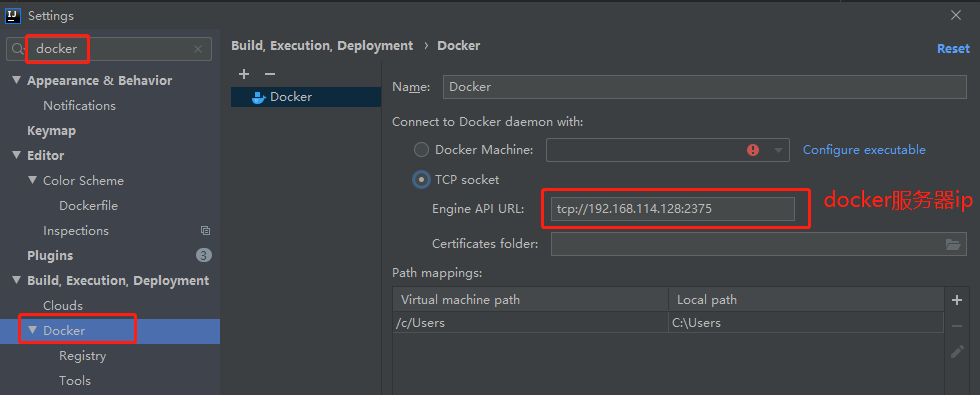Select the Docker entry in configuration list
This screenshot has height=395, width=980.
click(x=306, y=97)
